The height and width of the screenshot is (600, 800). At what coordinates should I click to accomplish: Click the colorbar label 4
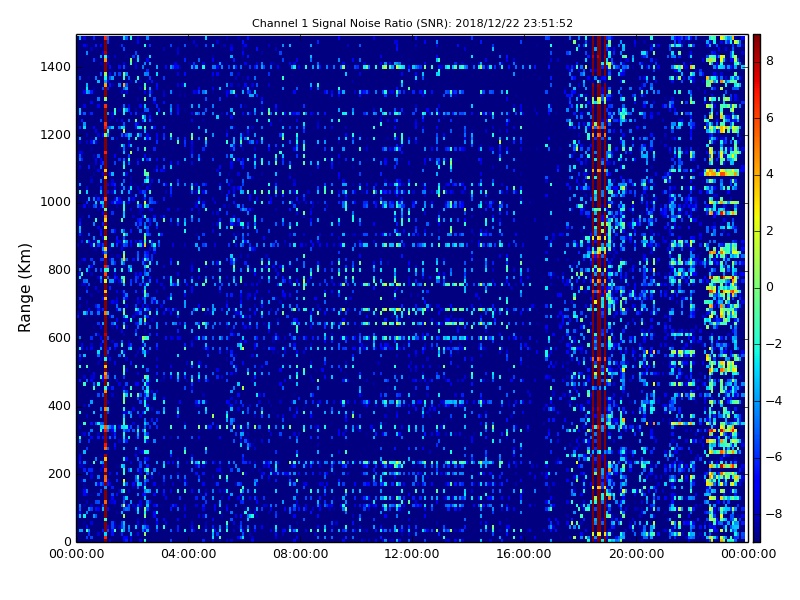coord(770,174)
